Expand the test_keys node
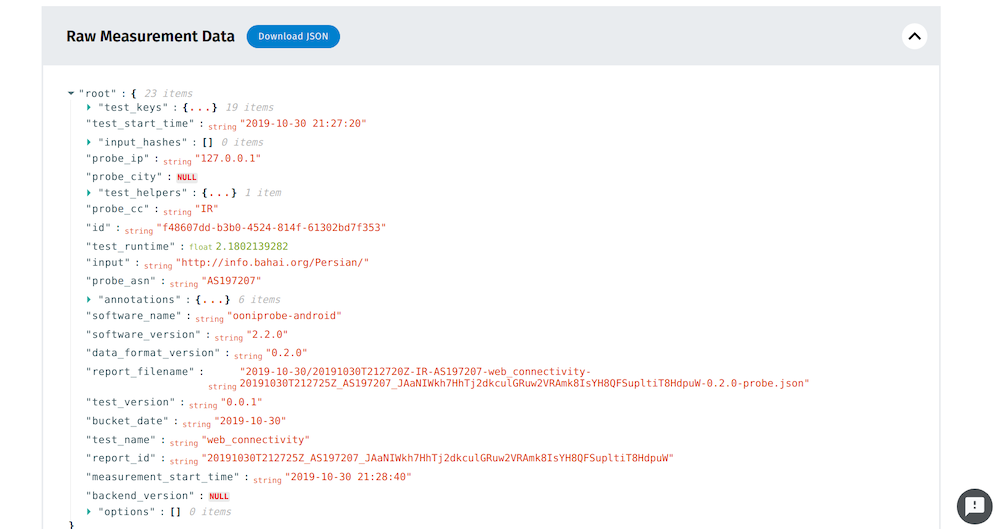 (x=89, y=107)
